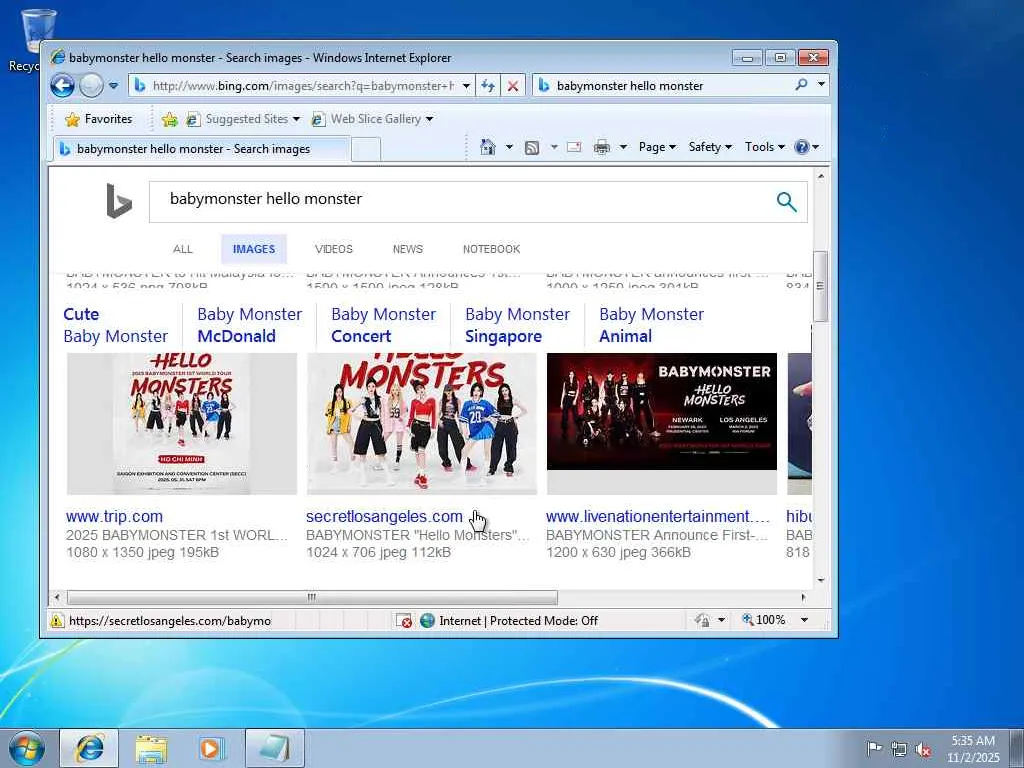
Task: Click the IE Back arrow button
Action: tap(63, 86)
